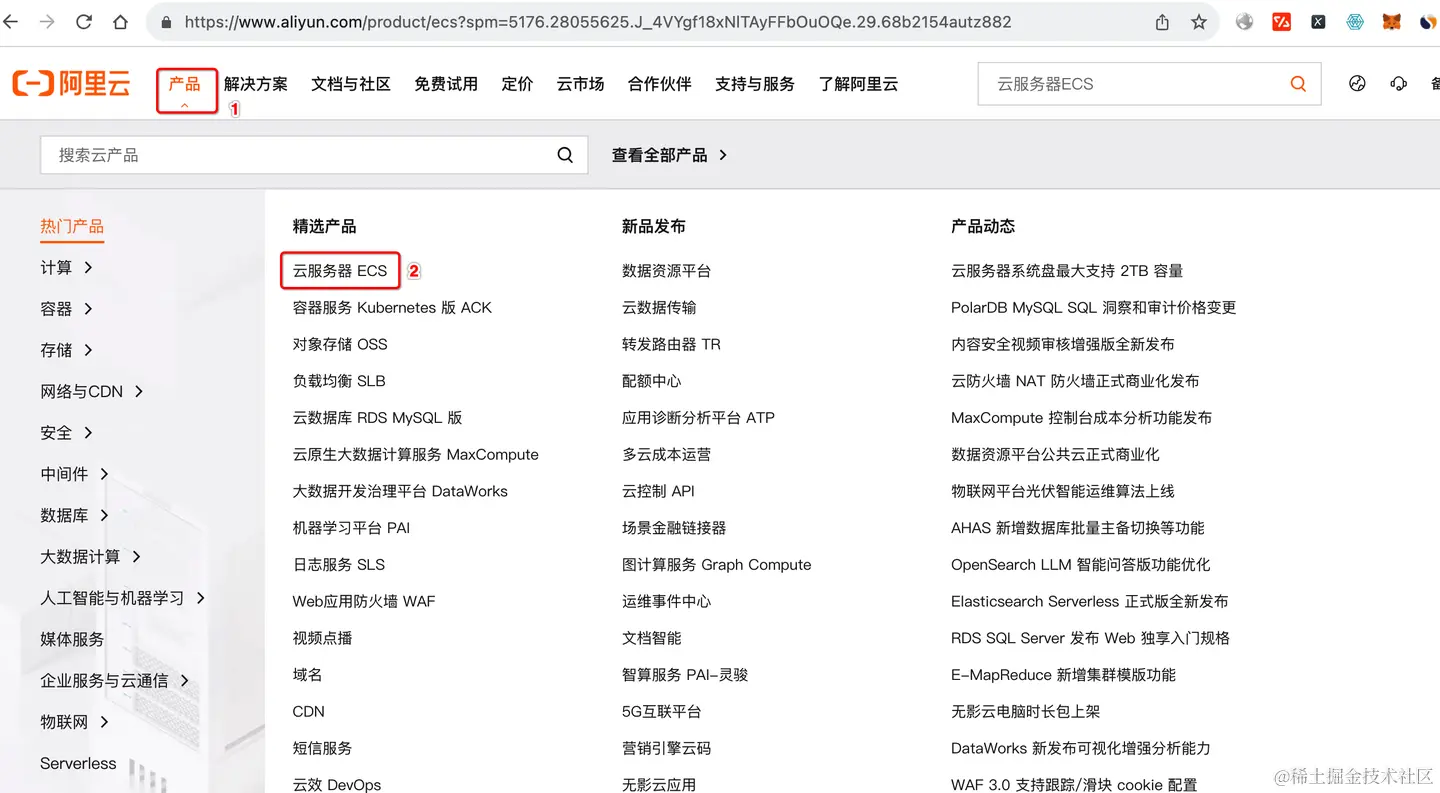Open 对象存储 OSS link
1440x793 pixels.
coord(340,344)
